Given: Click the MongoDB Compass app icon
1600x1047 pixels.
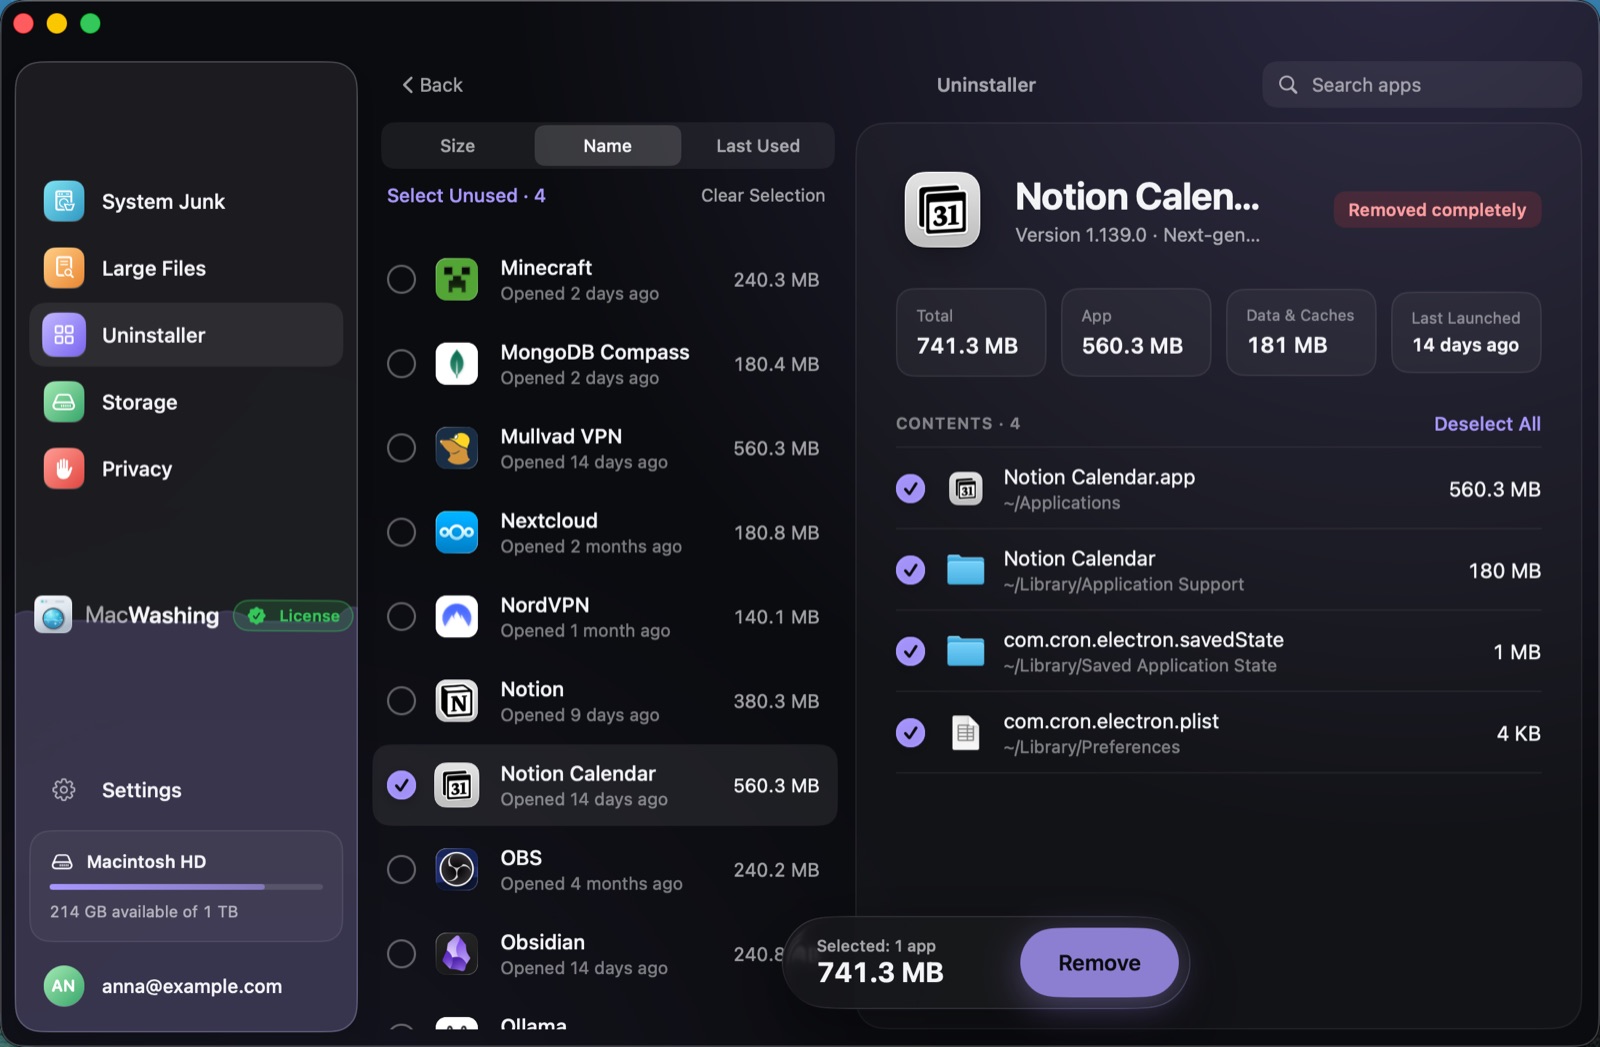Looking at the screenshot, I should coord(457,364).
